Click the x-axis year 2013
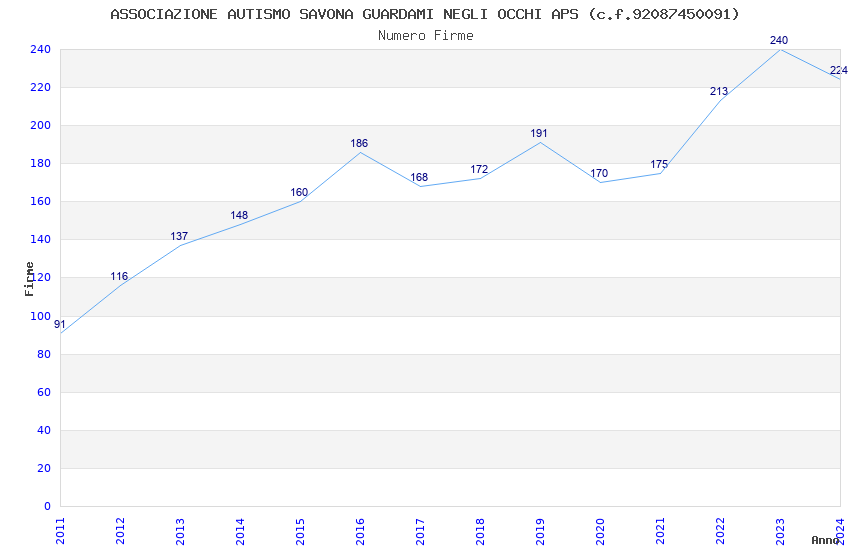This screenshot has width=850, height=550. pos(180,531)
